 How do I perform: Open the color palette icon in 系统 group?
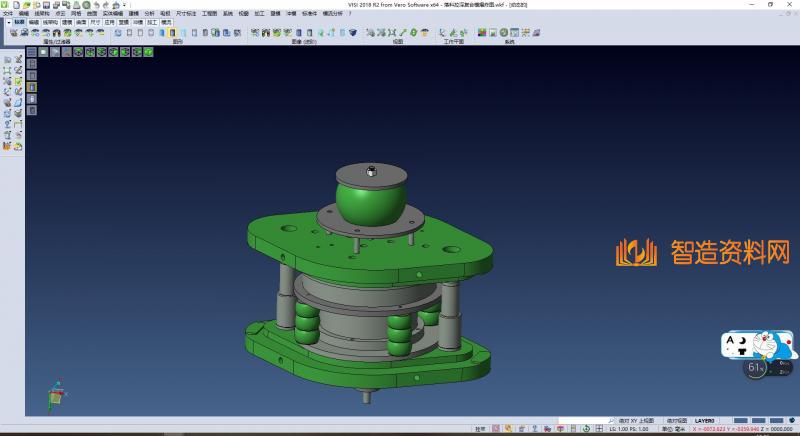pyautogui.click(x=481, y=33)
